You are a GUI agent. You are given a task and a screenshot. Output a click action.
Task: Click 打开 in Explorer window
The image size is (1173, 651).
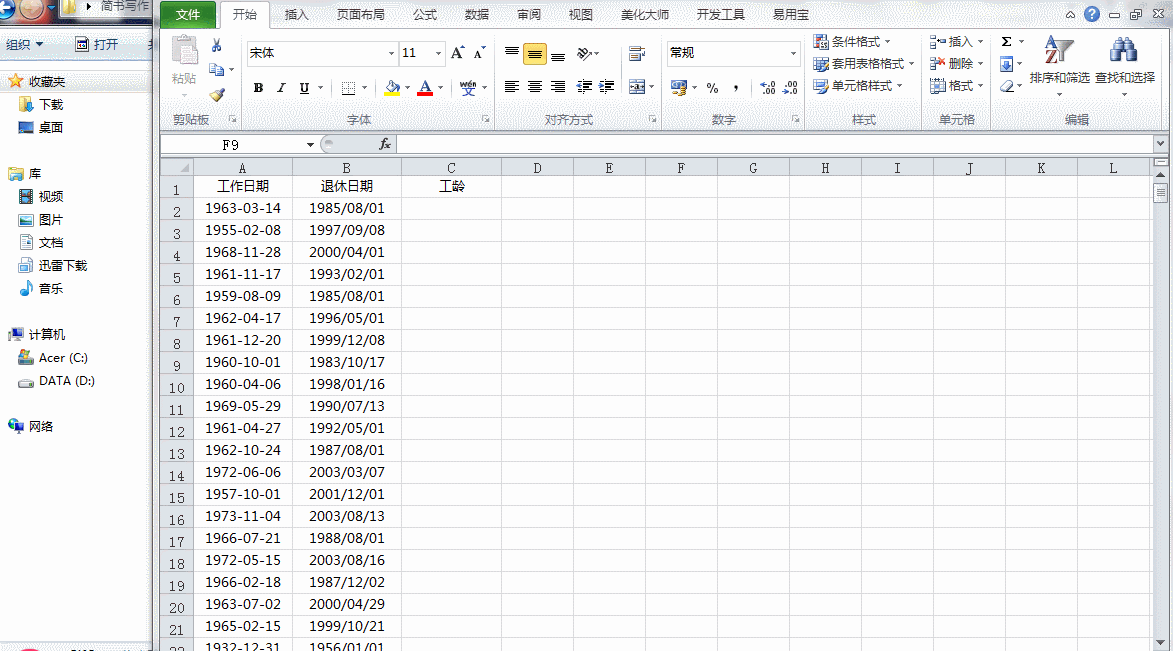click(97, 44)
